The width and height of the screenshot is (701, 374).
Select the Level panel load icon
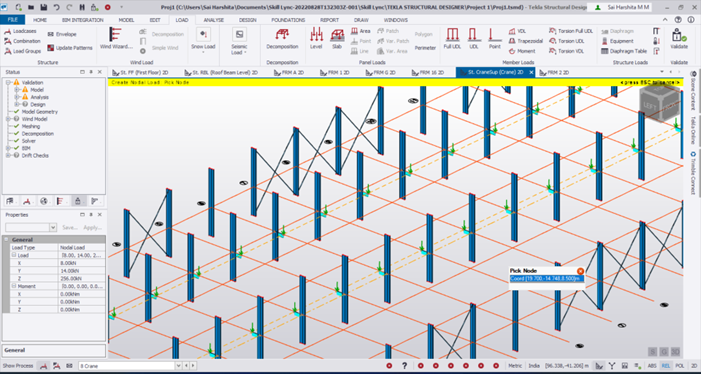click(316, 38)
